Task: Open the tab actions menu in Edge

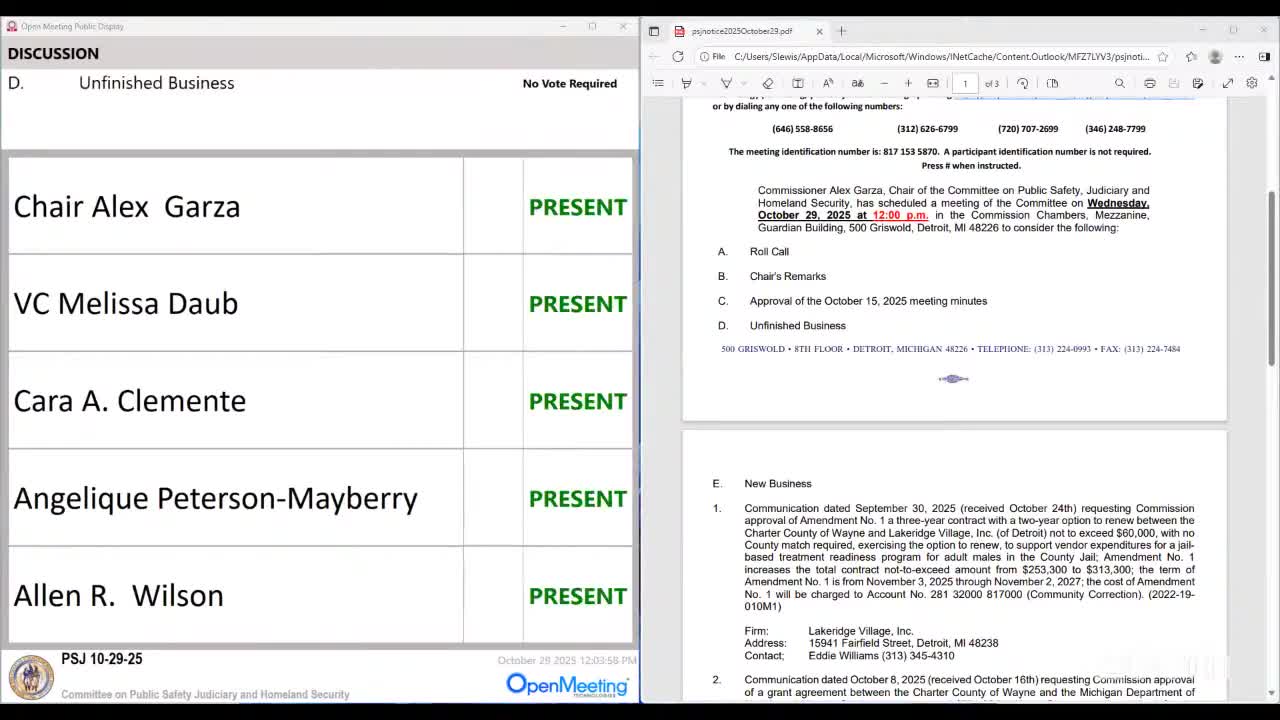Action: pos(654,31)
